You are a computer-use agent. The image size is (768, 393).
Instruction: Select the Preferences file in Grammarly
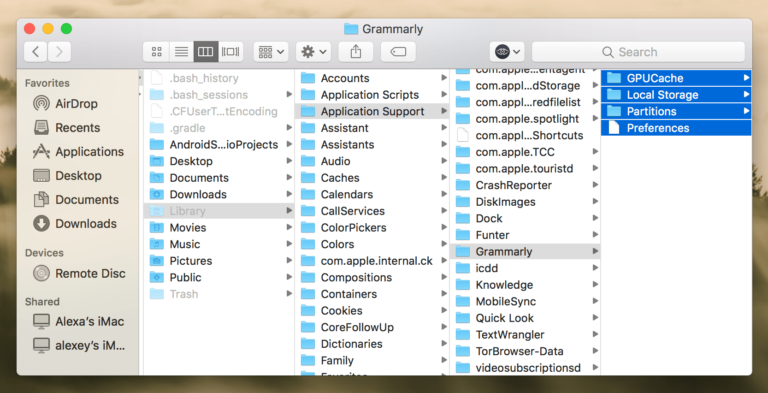(676, 128)
